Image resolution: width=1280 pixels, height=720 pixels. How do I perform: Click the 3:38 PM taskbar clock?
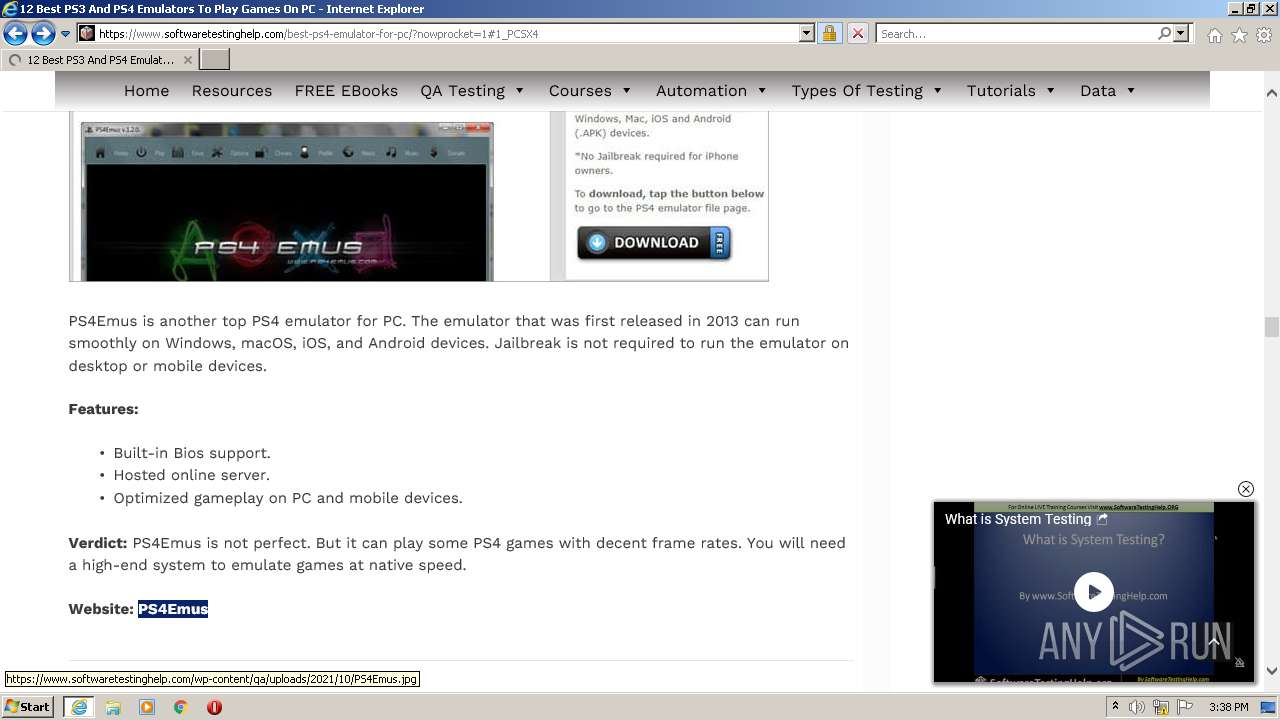point(1228,707)
